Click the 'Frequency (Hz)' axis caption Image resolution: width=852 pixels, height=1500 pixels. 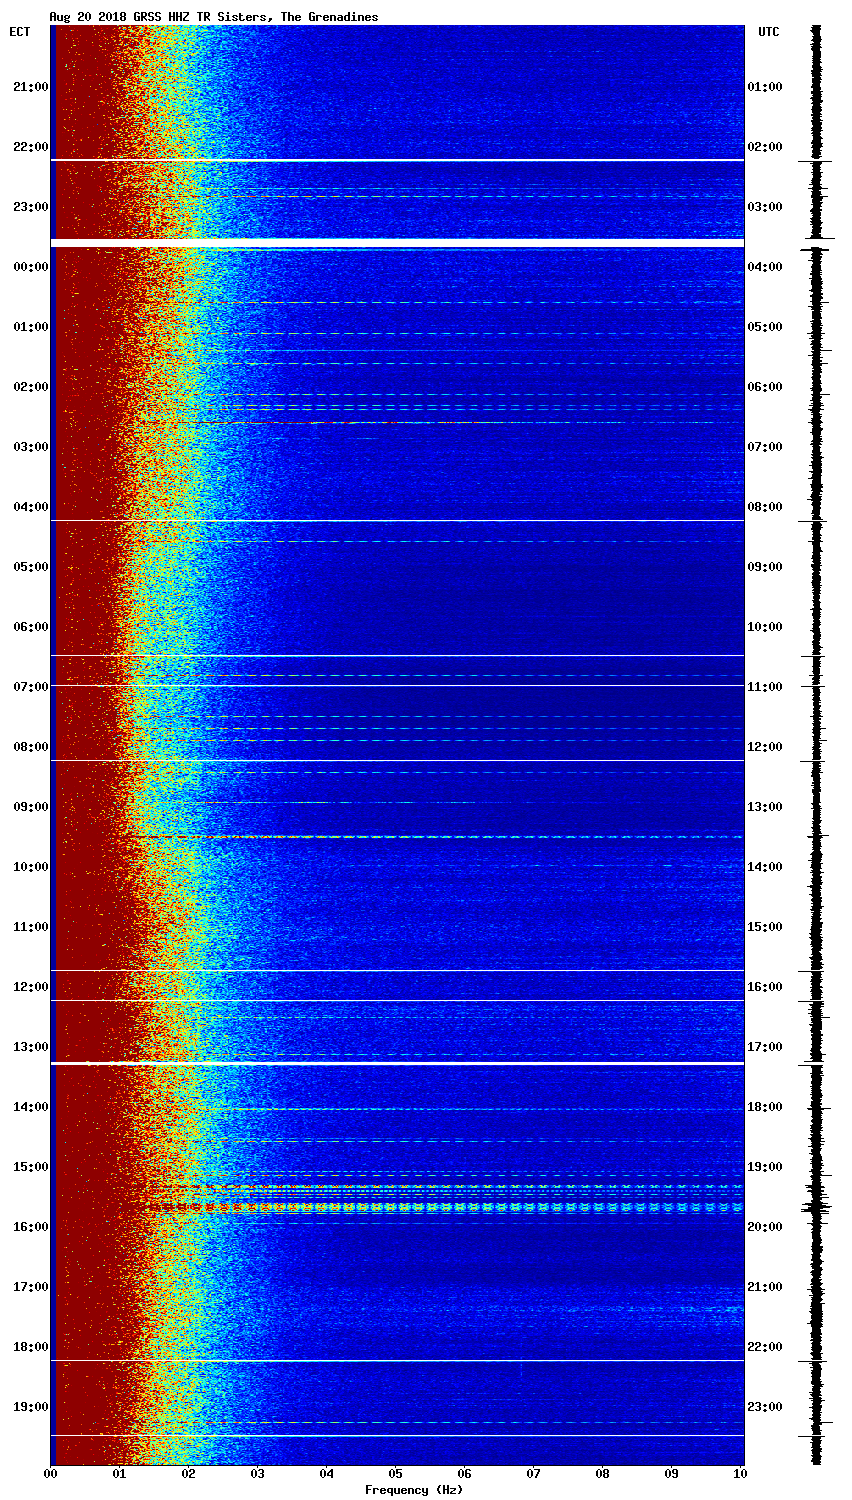click(x=413, y=1490)
